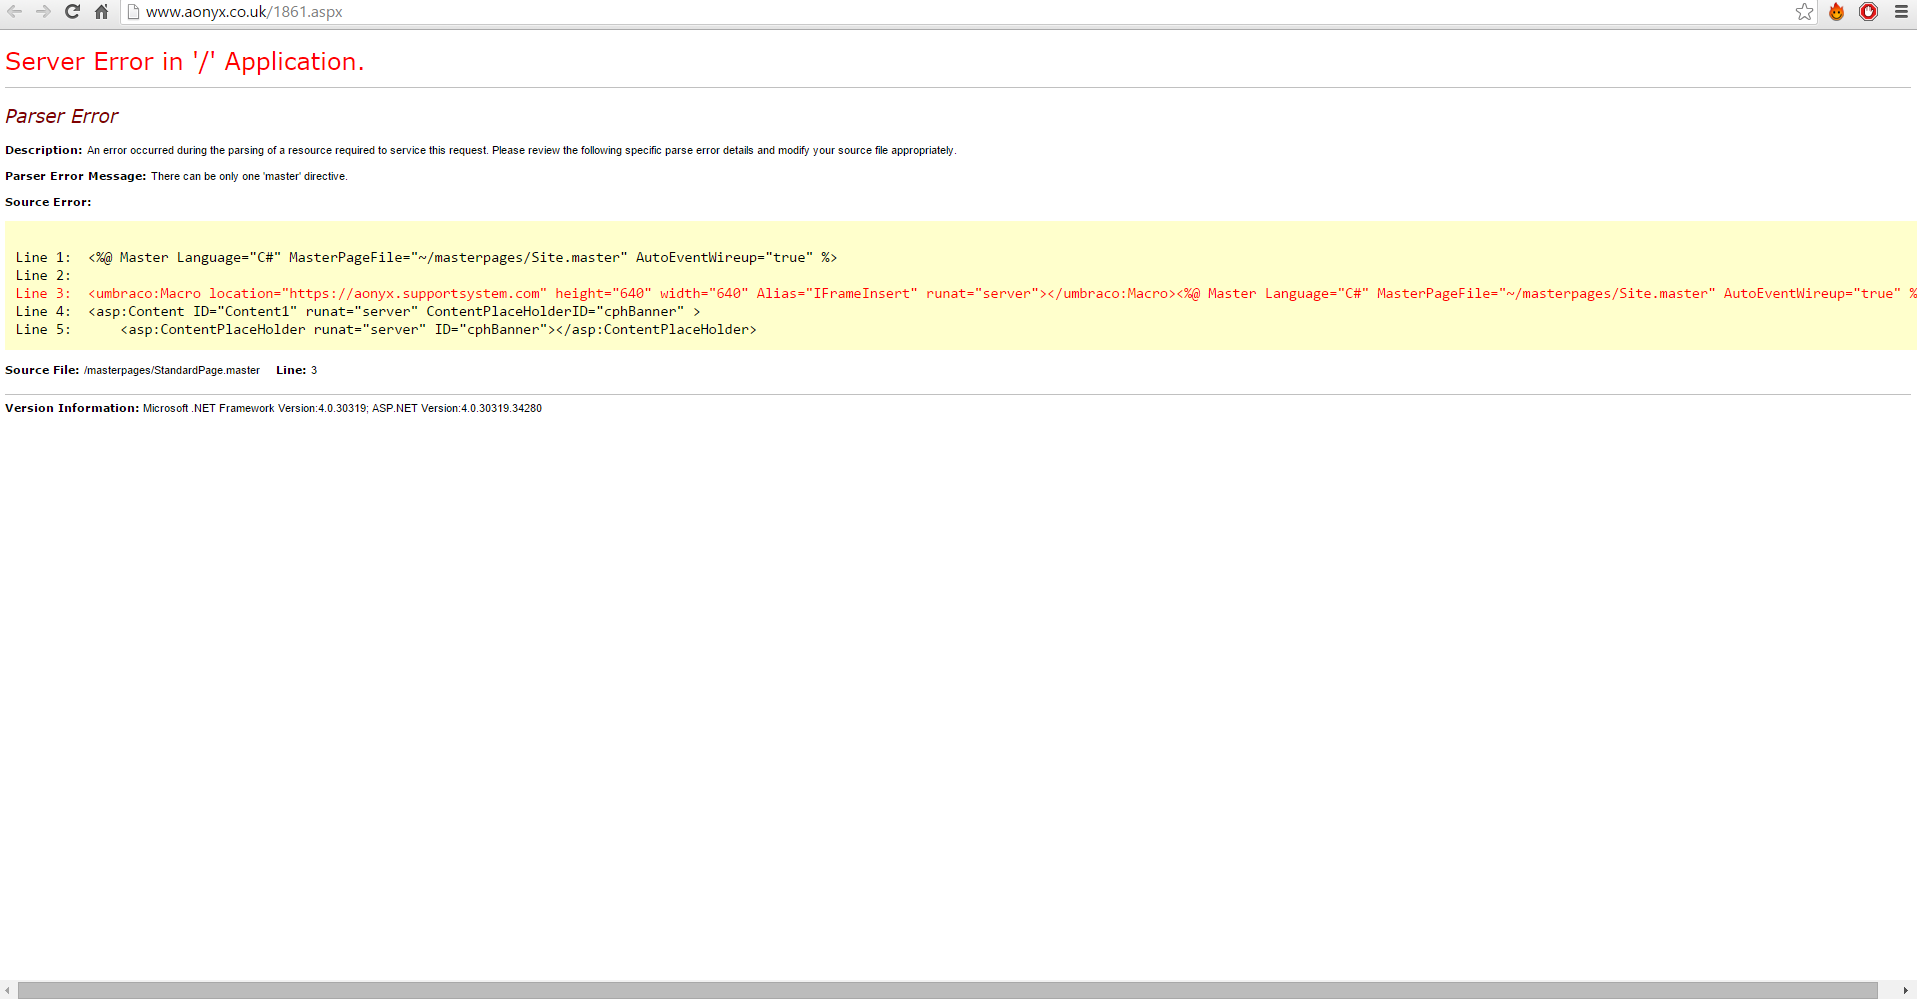Click the /masterpages/StandardPage.master source file path
This screenshot has height=999, width=1917.
172,371
